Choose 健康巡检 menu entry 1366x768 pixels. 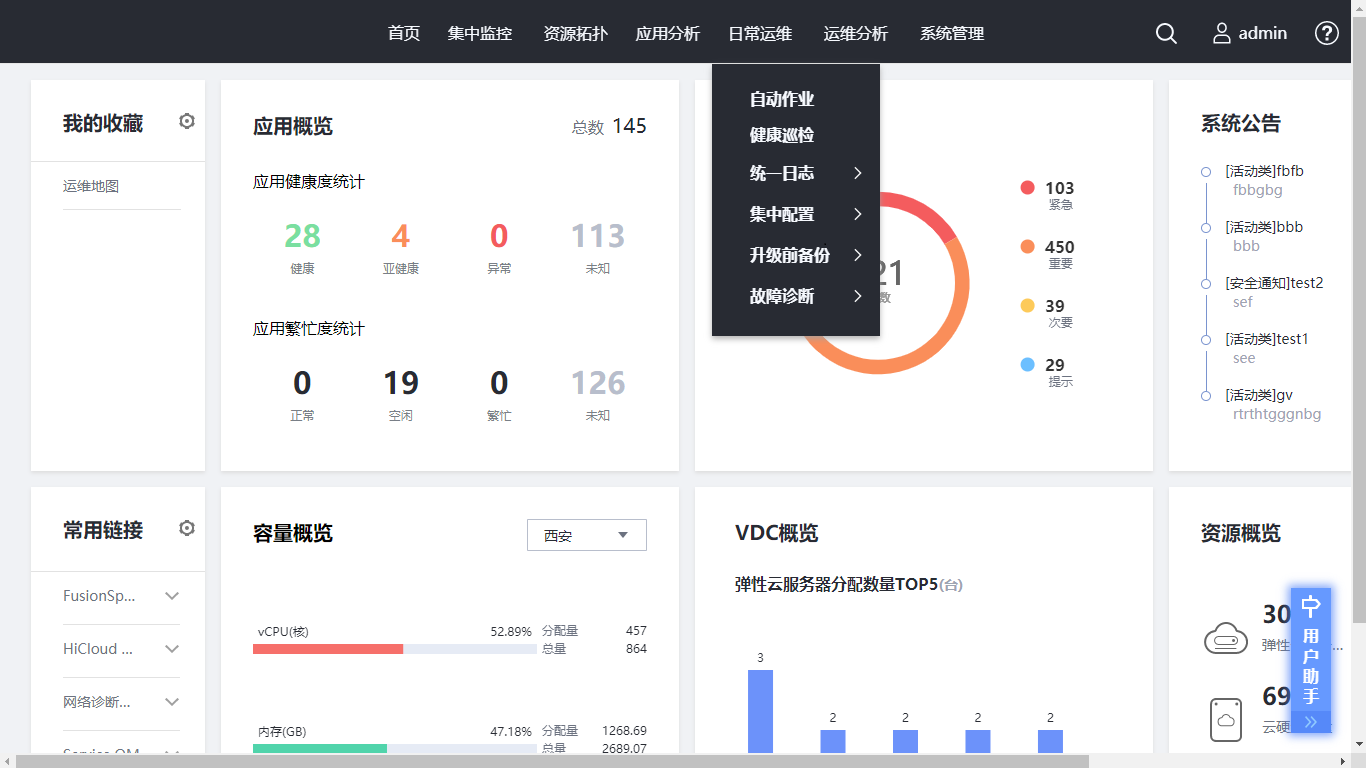(x=782, y=136)
